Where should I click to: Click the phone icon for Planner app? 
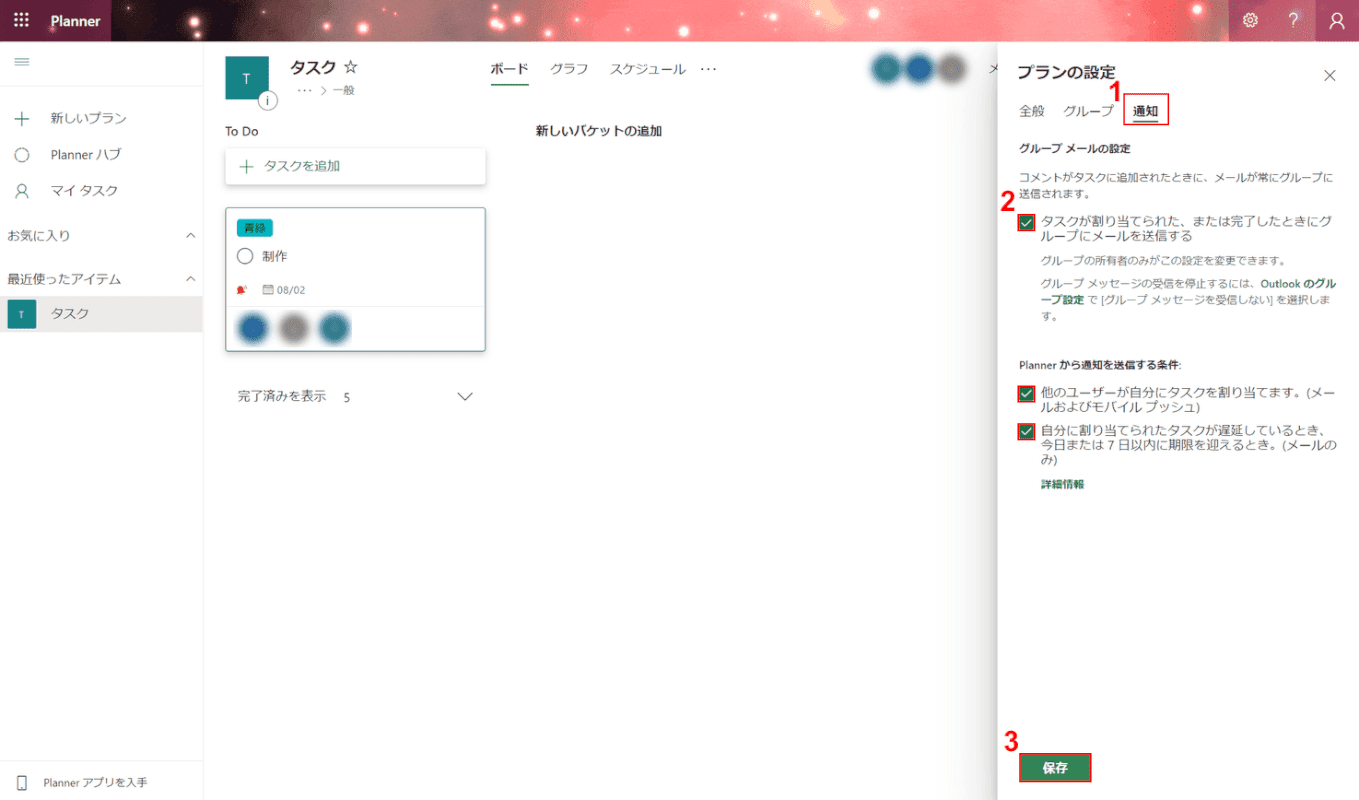(x=22, y=782)
